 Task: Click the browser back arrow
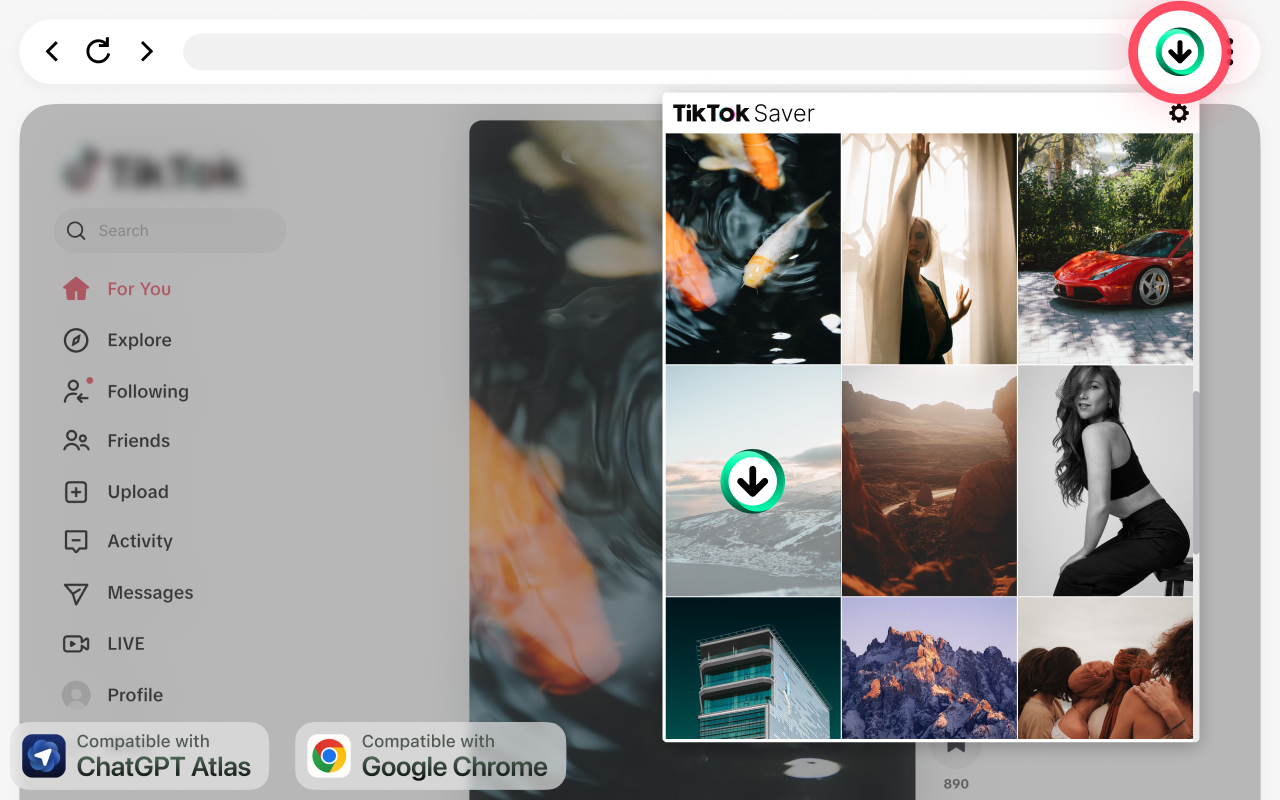tap(52, 51)
